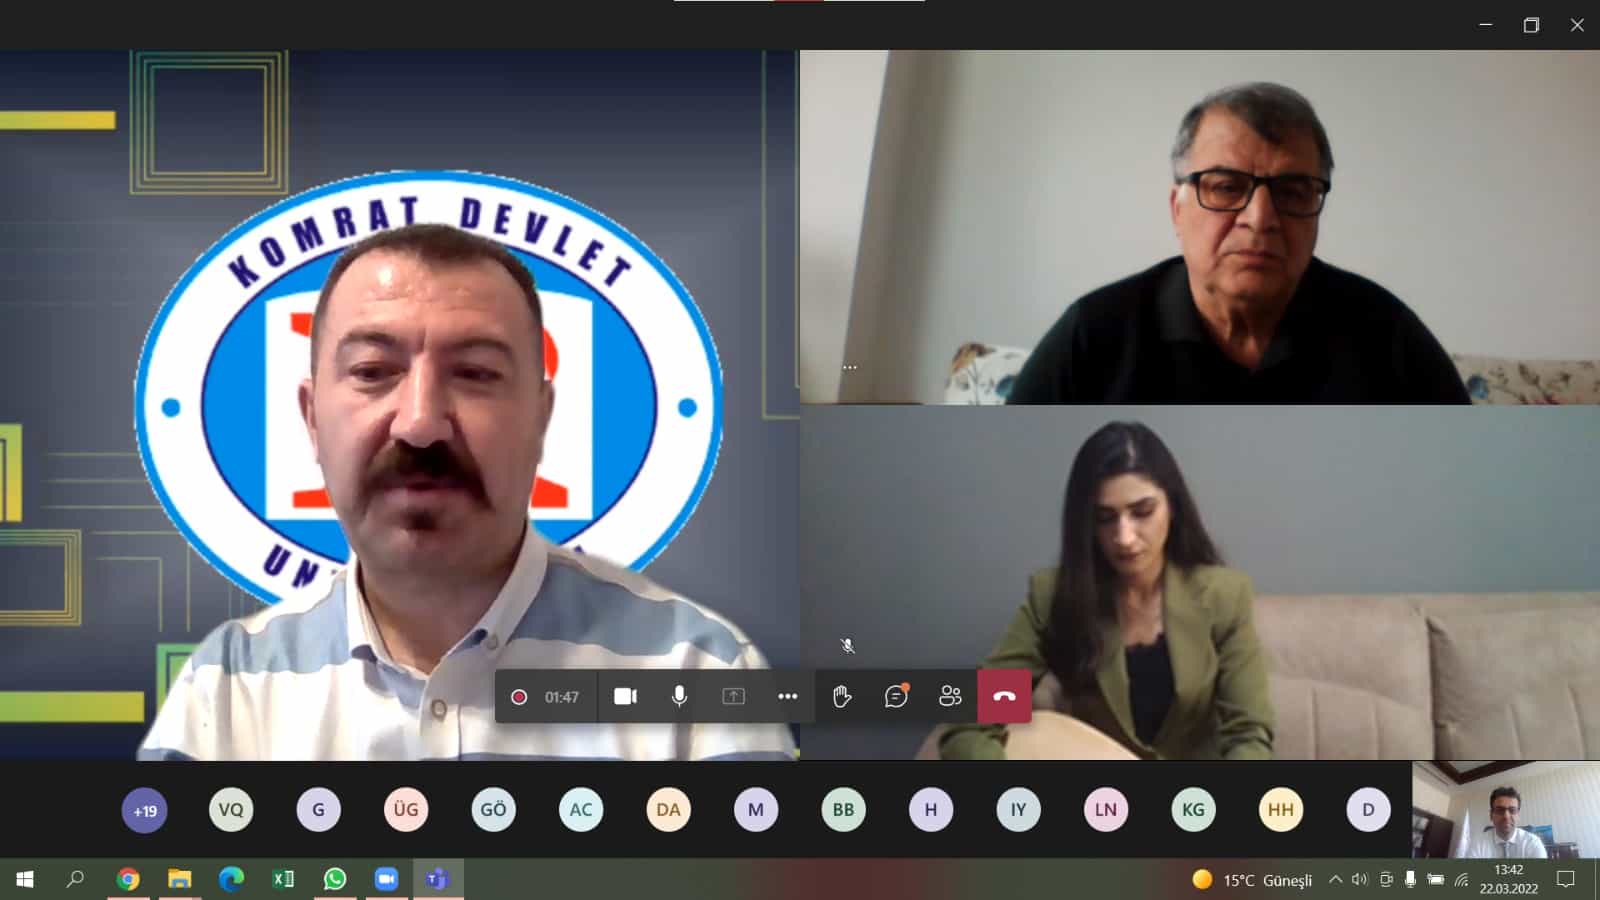Viewport: 1600px width, 900px height.
Task: Show hidden system tray icons
Action: click(x=1335, y=880)
